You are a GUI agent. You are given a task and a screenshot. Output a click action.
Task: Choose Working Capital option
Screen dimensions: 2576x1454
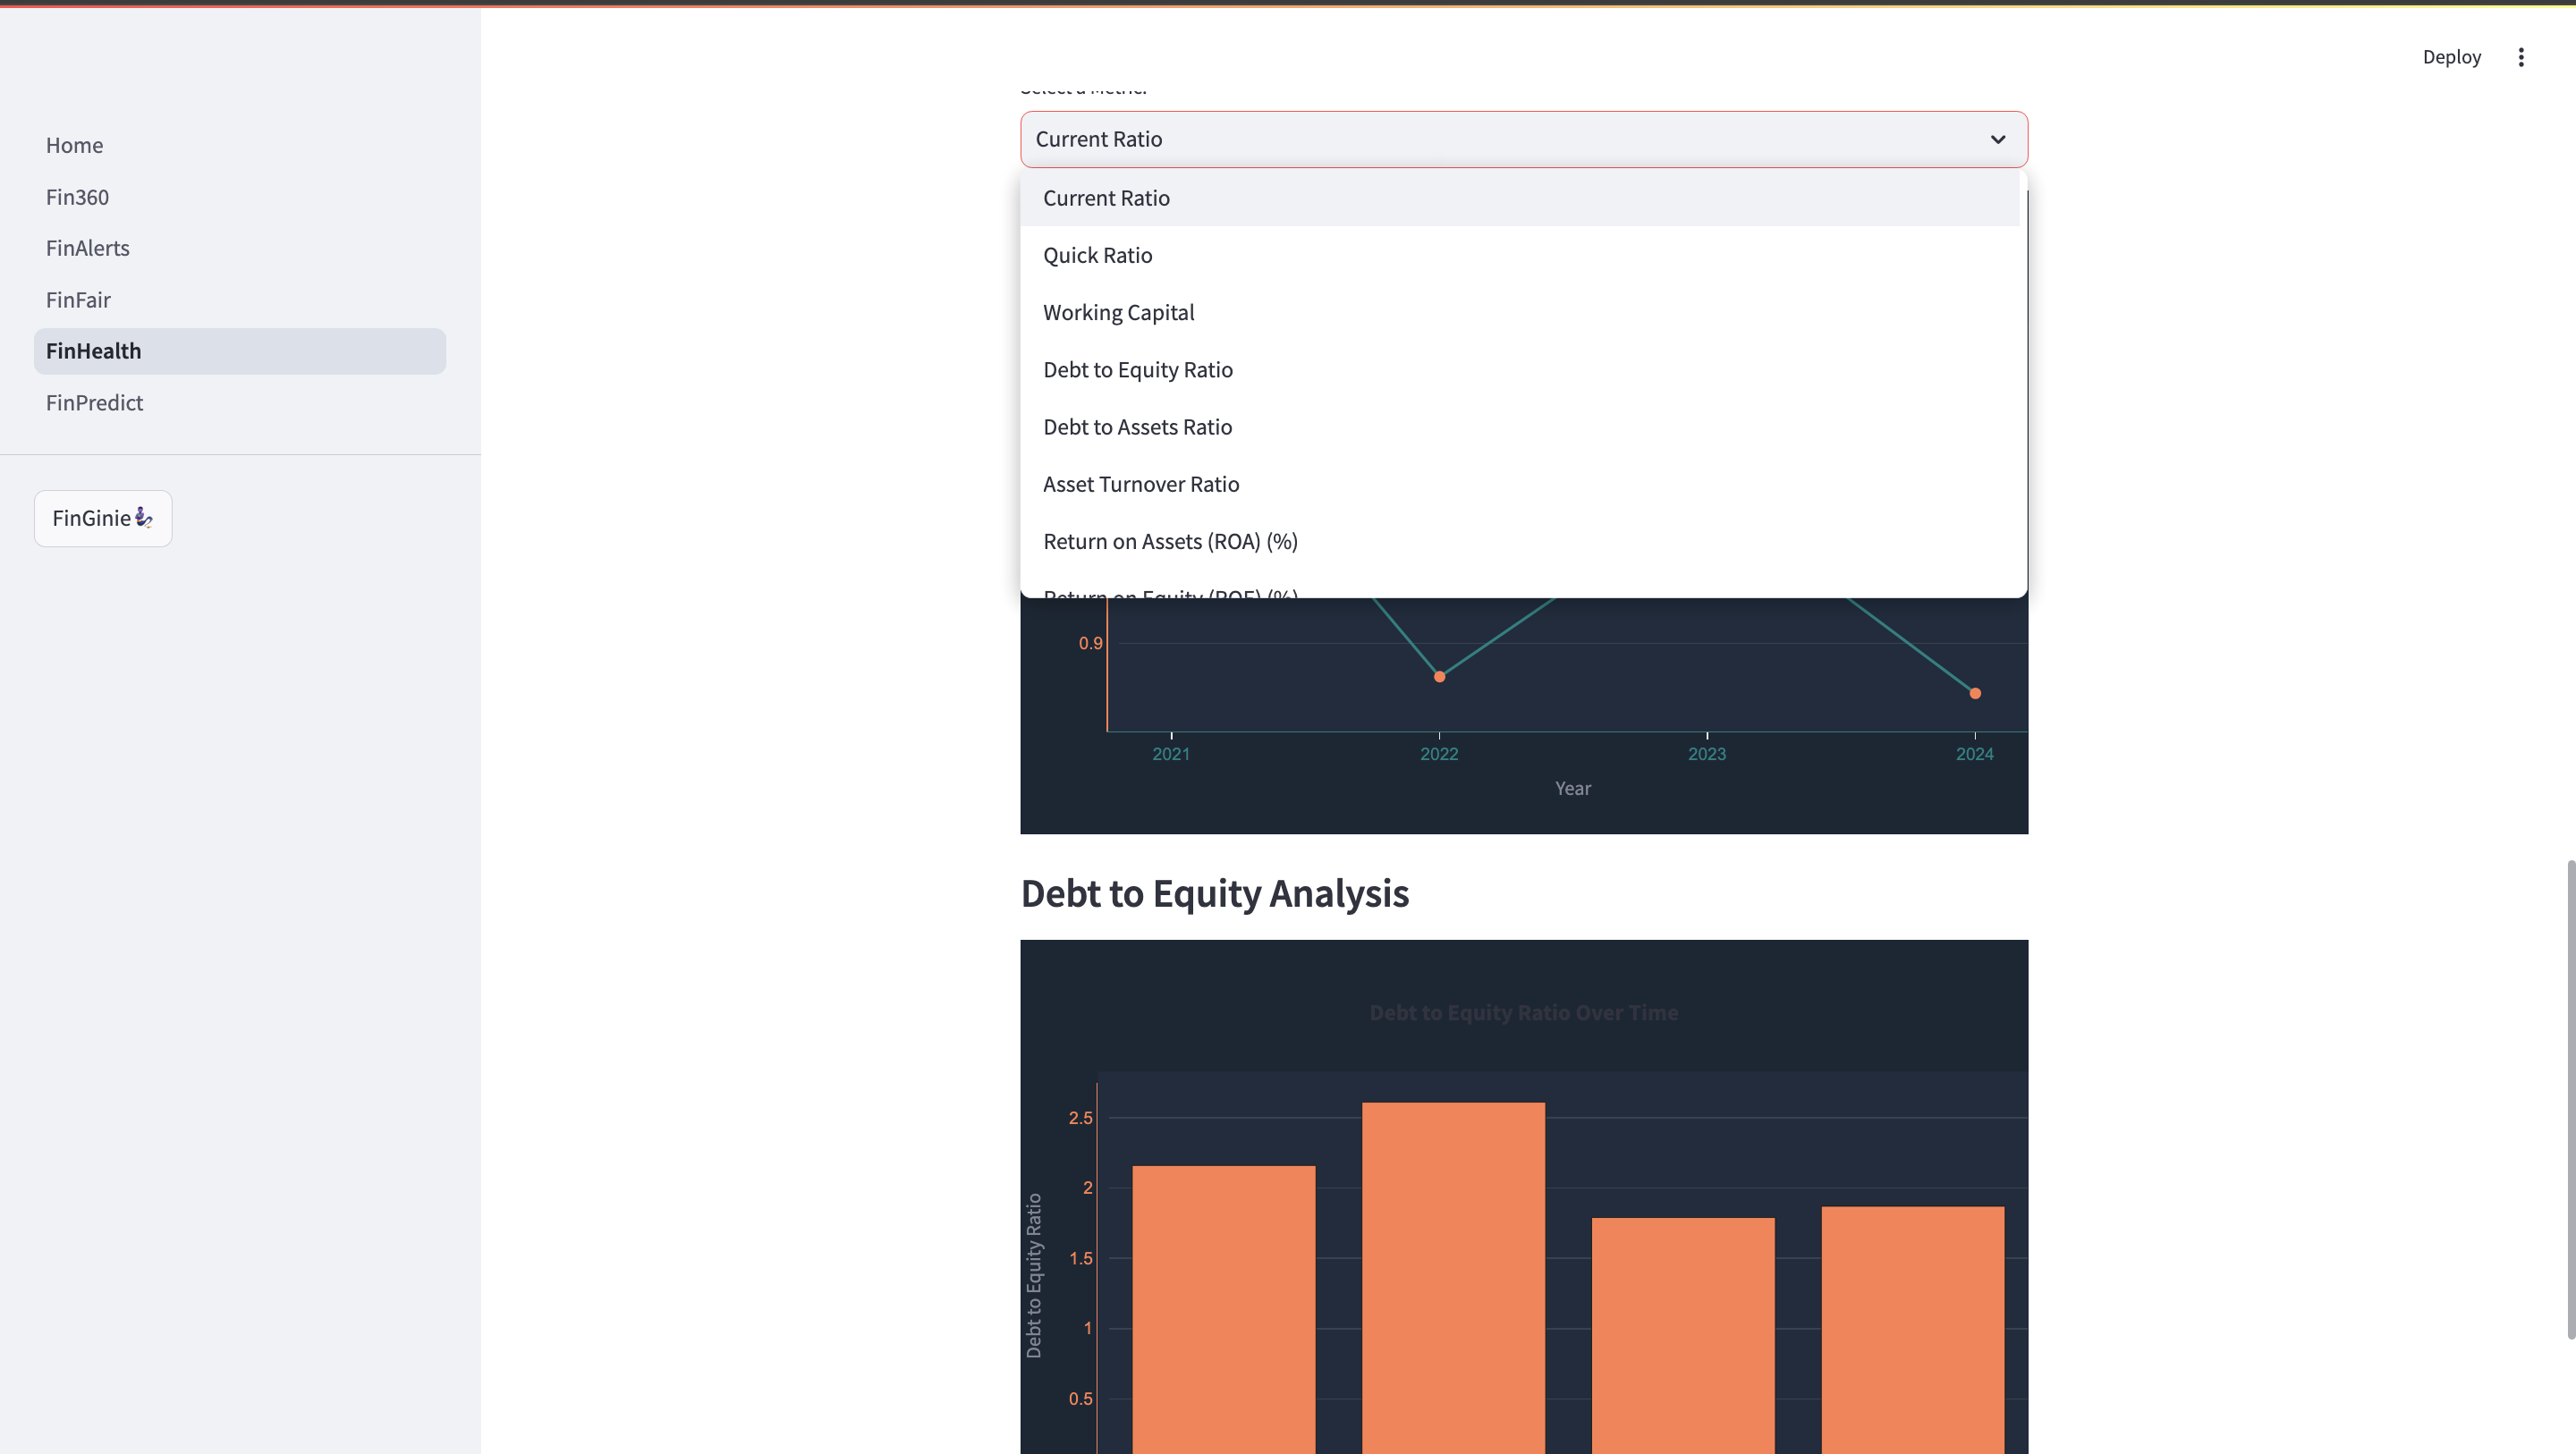coord(1118,312)
